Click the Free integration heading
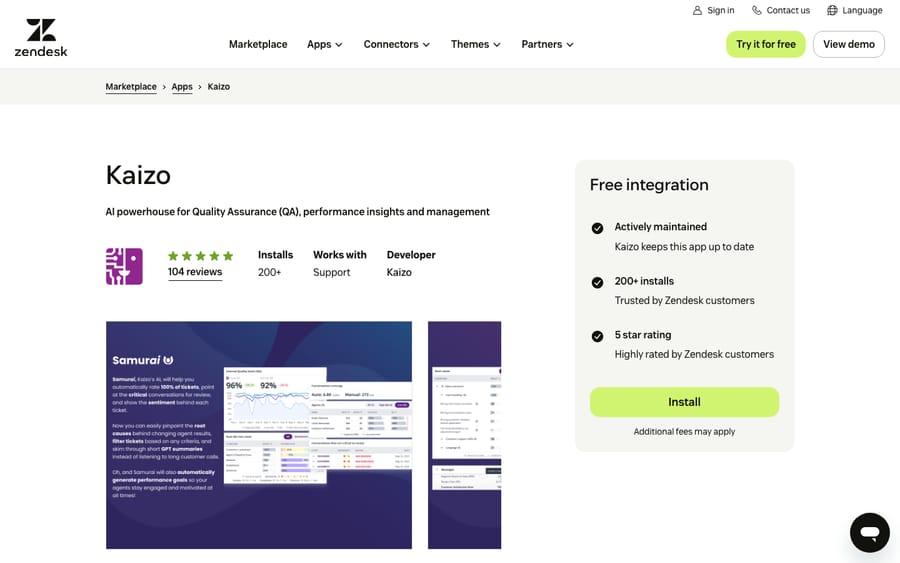 click(x=649, y=185)
